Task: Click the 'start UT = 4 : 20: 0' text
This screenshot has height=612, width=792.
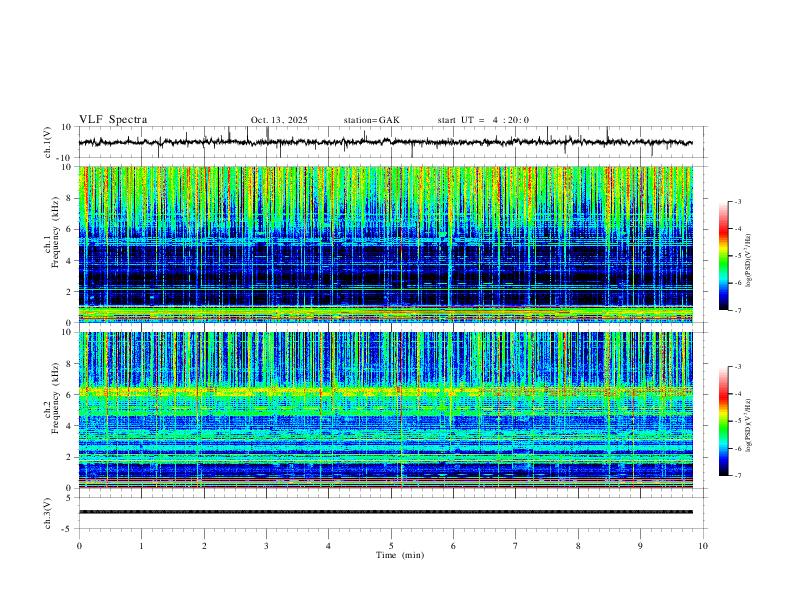Action: [483, 120]
